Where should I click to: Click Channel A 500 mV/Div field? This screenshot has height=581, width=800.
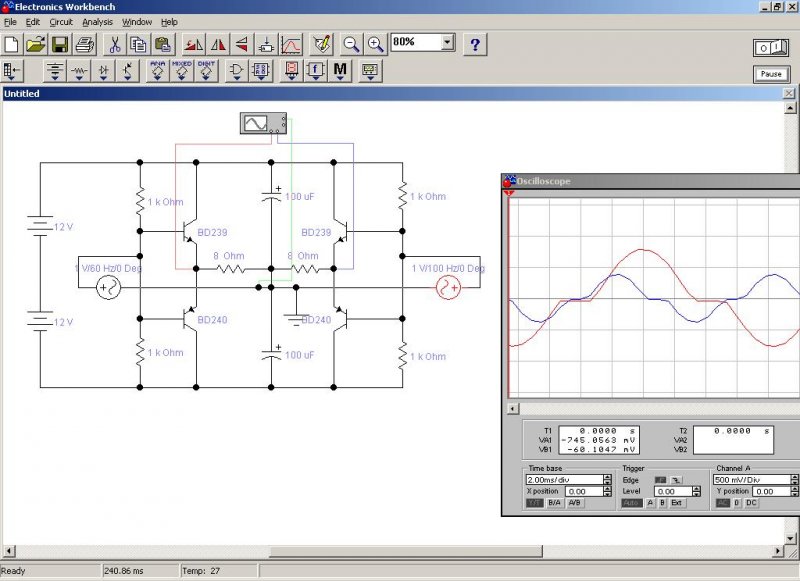[752, 479]
